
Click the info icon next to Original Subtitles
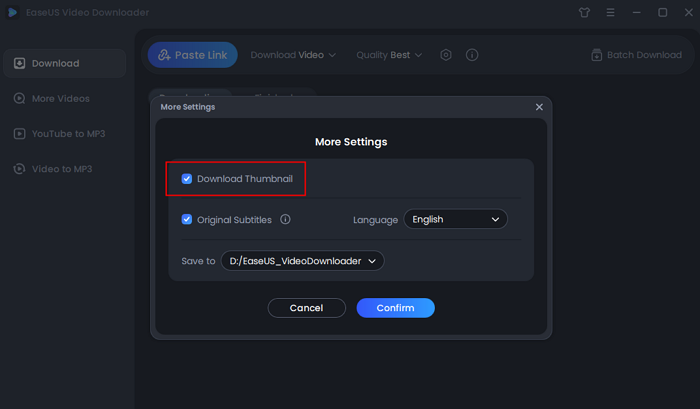point(285,219)
